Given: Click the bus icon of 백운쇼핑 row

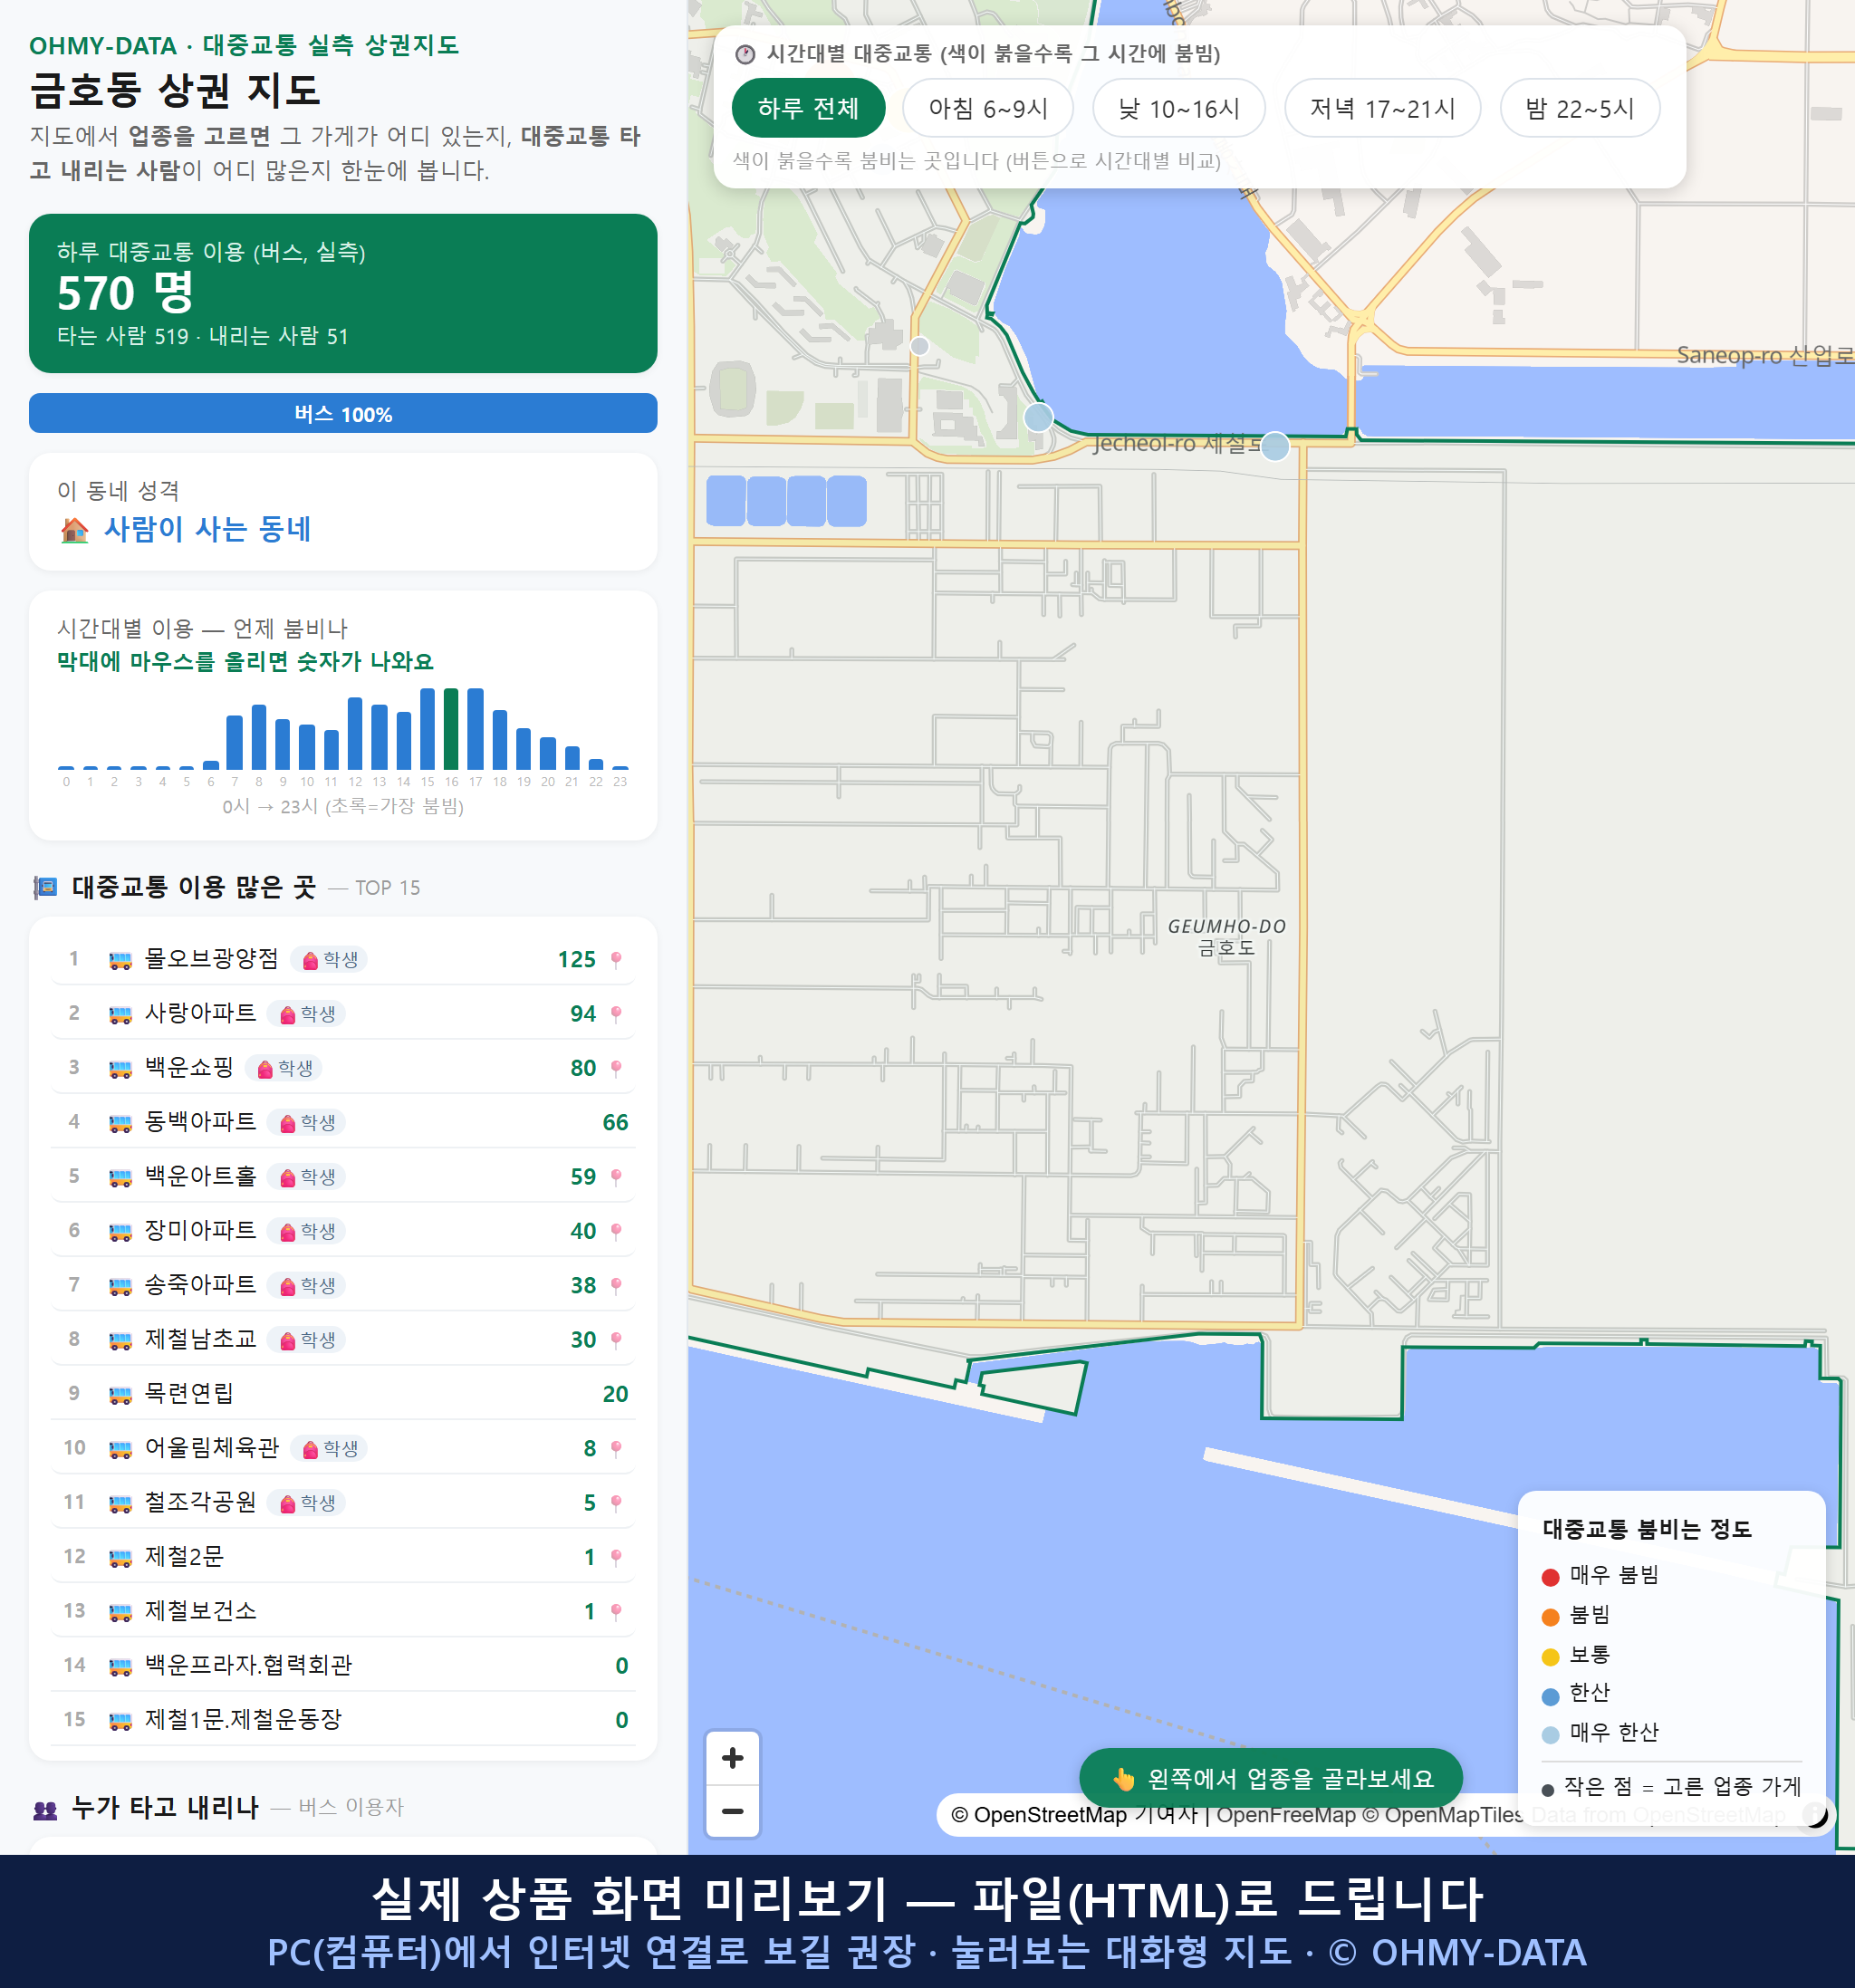Looking at the screenshot, I should coord(120,1068).
